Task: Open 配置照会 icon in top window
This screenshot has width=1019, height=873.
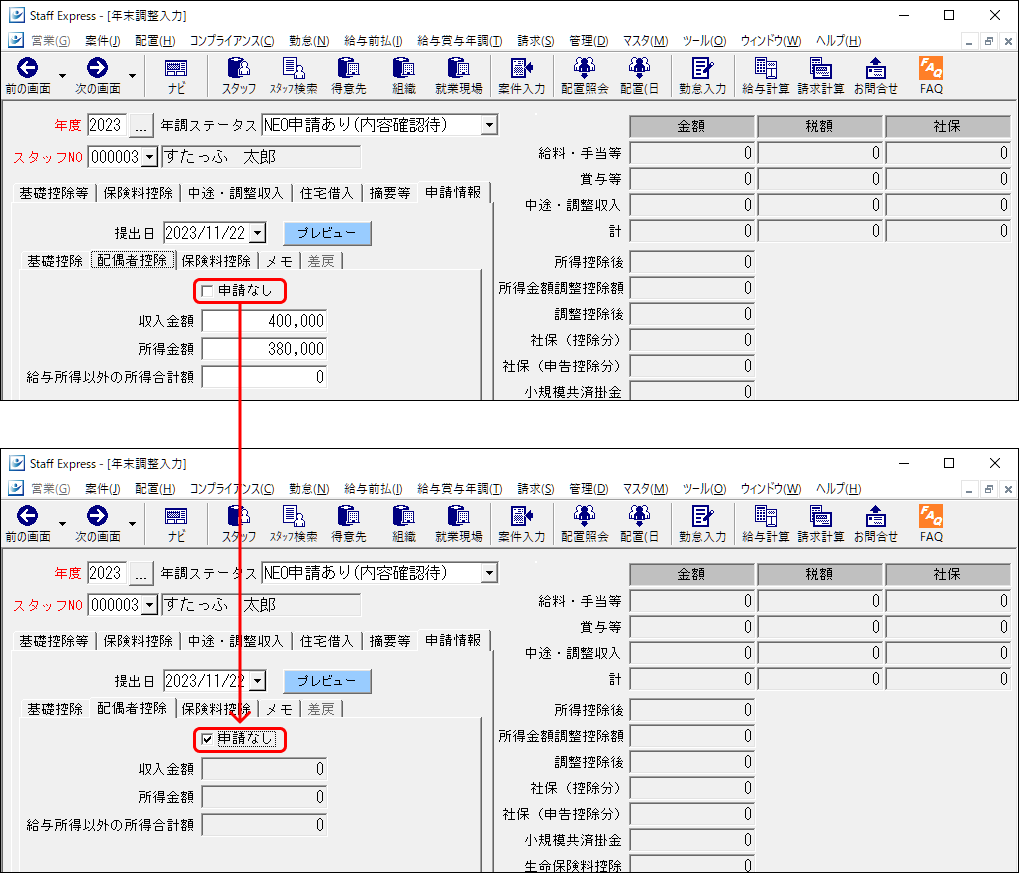Action: 584,76
